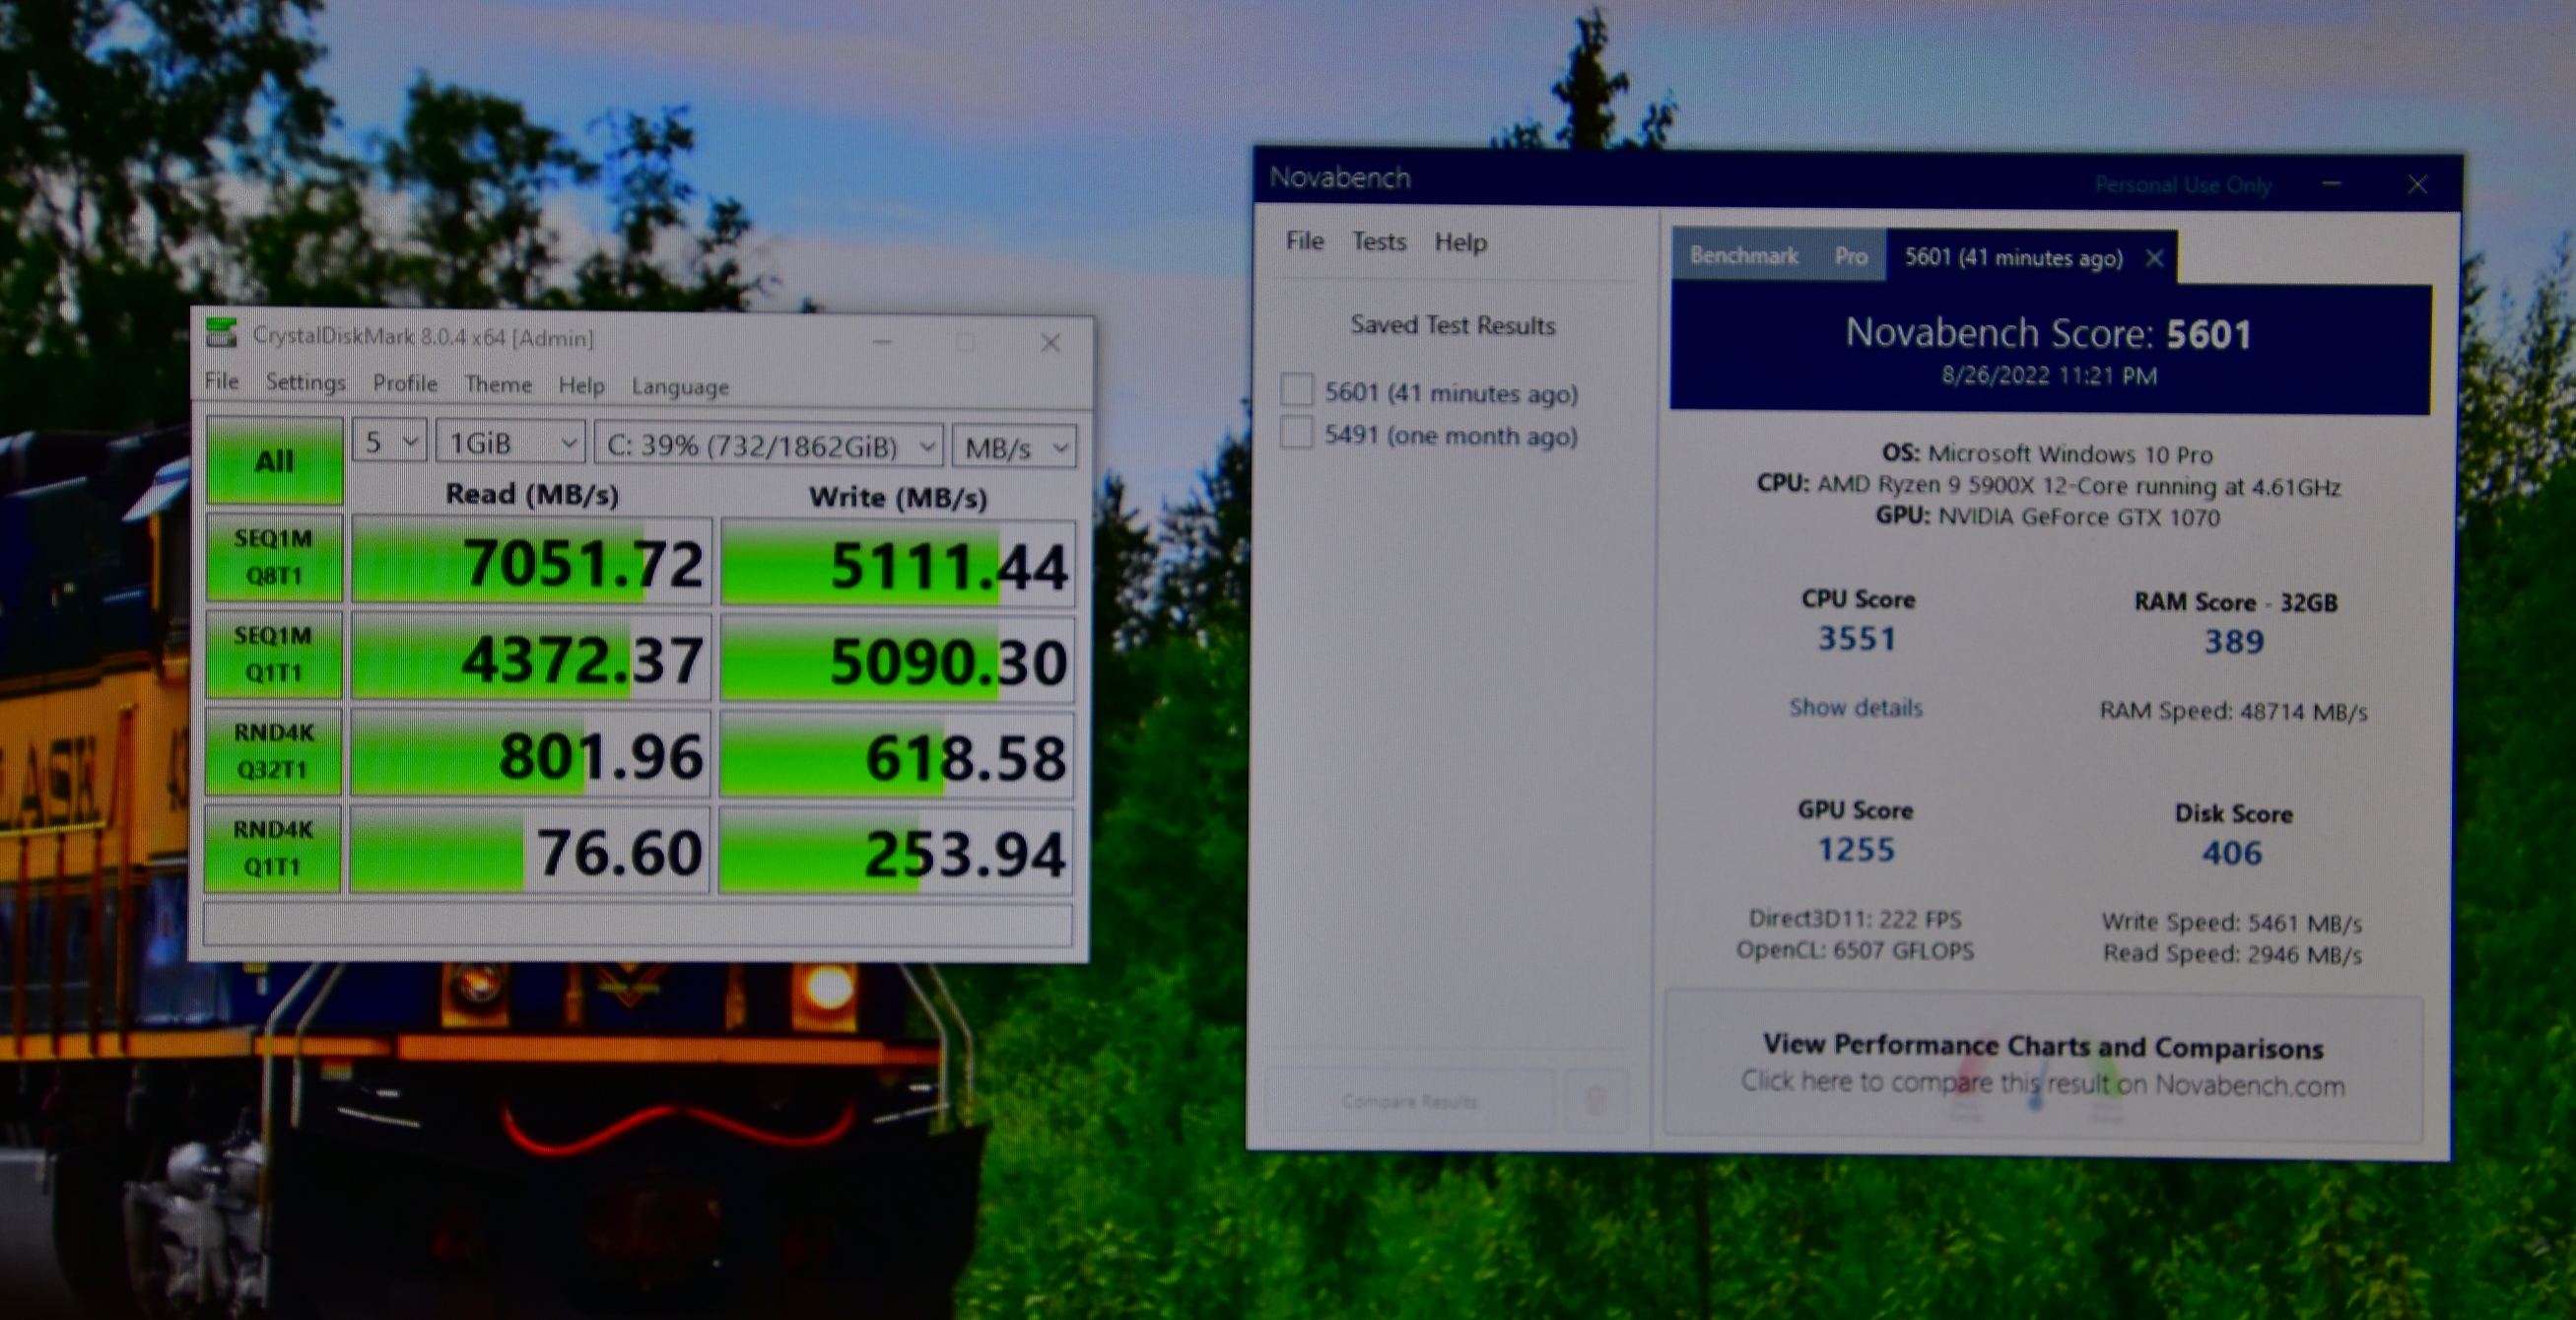Check the 5601 saved result checkbox
Image resolution: width=2576 pixels, height=1320 pixels.
coord(1297,390)
